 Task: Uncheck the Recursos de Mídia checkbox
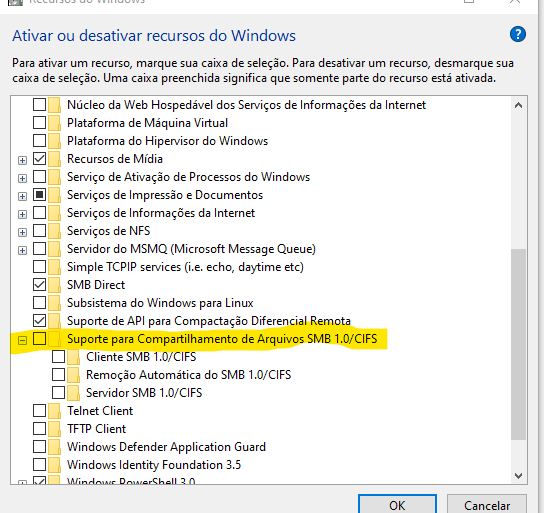click(x=39, y=159)
